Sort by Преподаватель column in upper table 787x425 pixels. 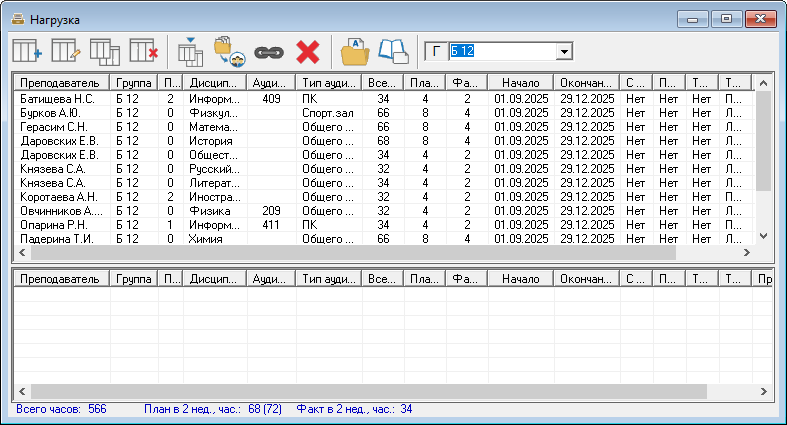pos(60,83)
